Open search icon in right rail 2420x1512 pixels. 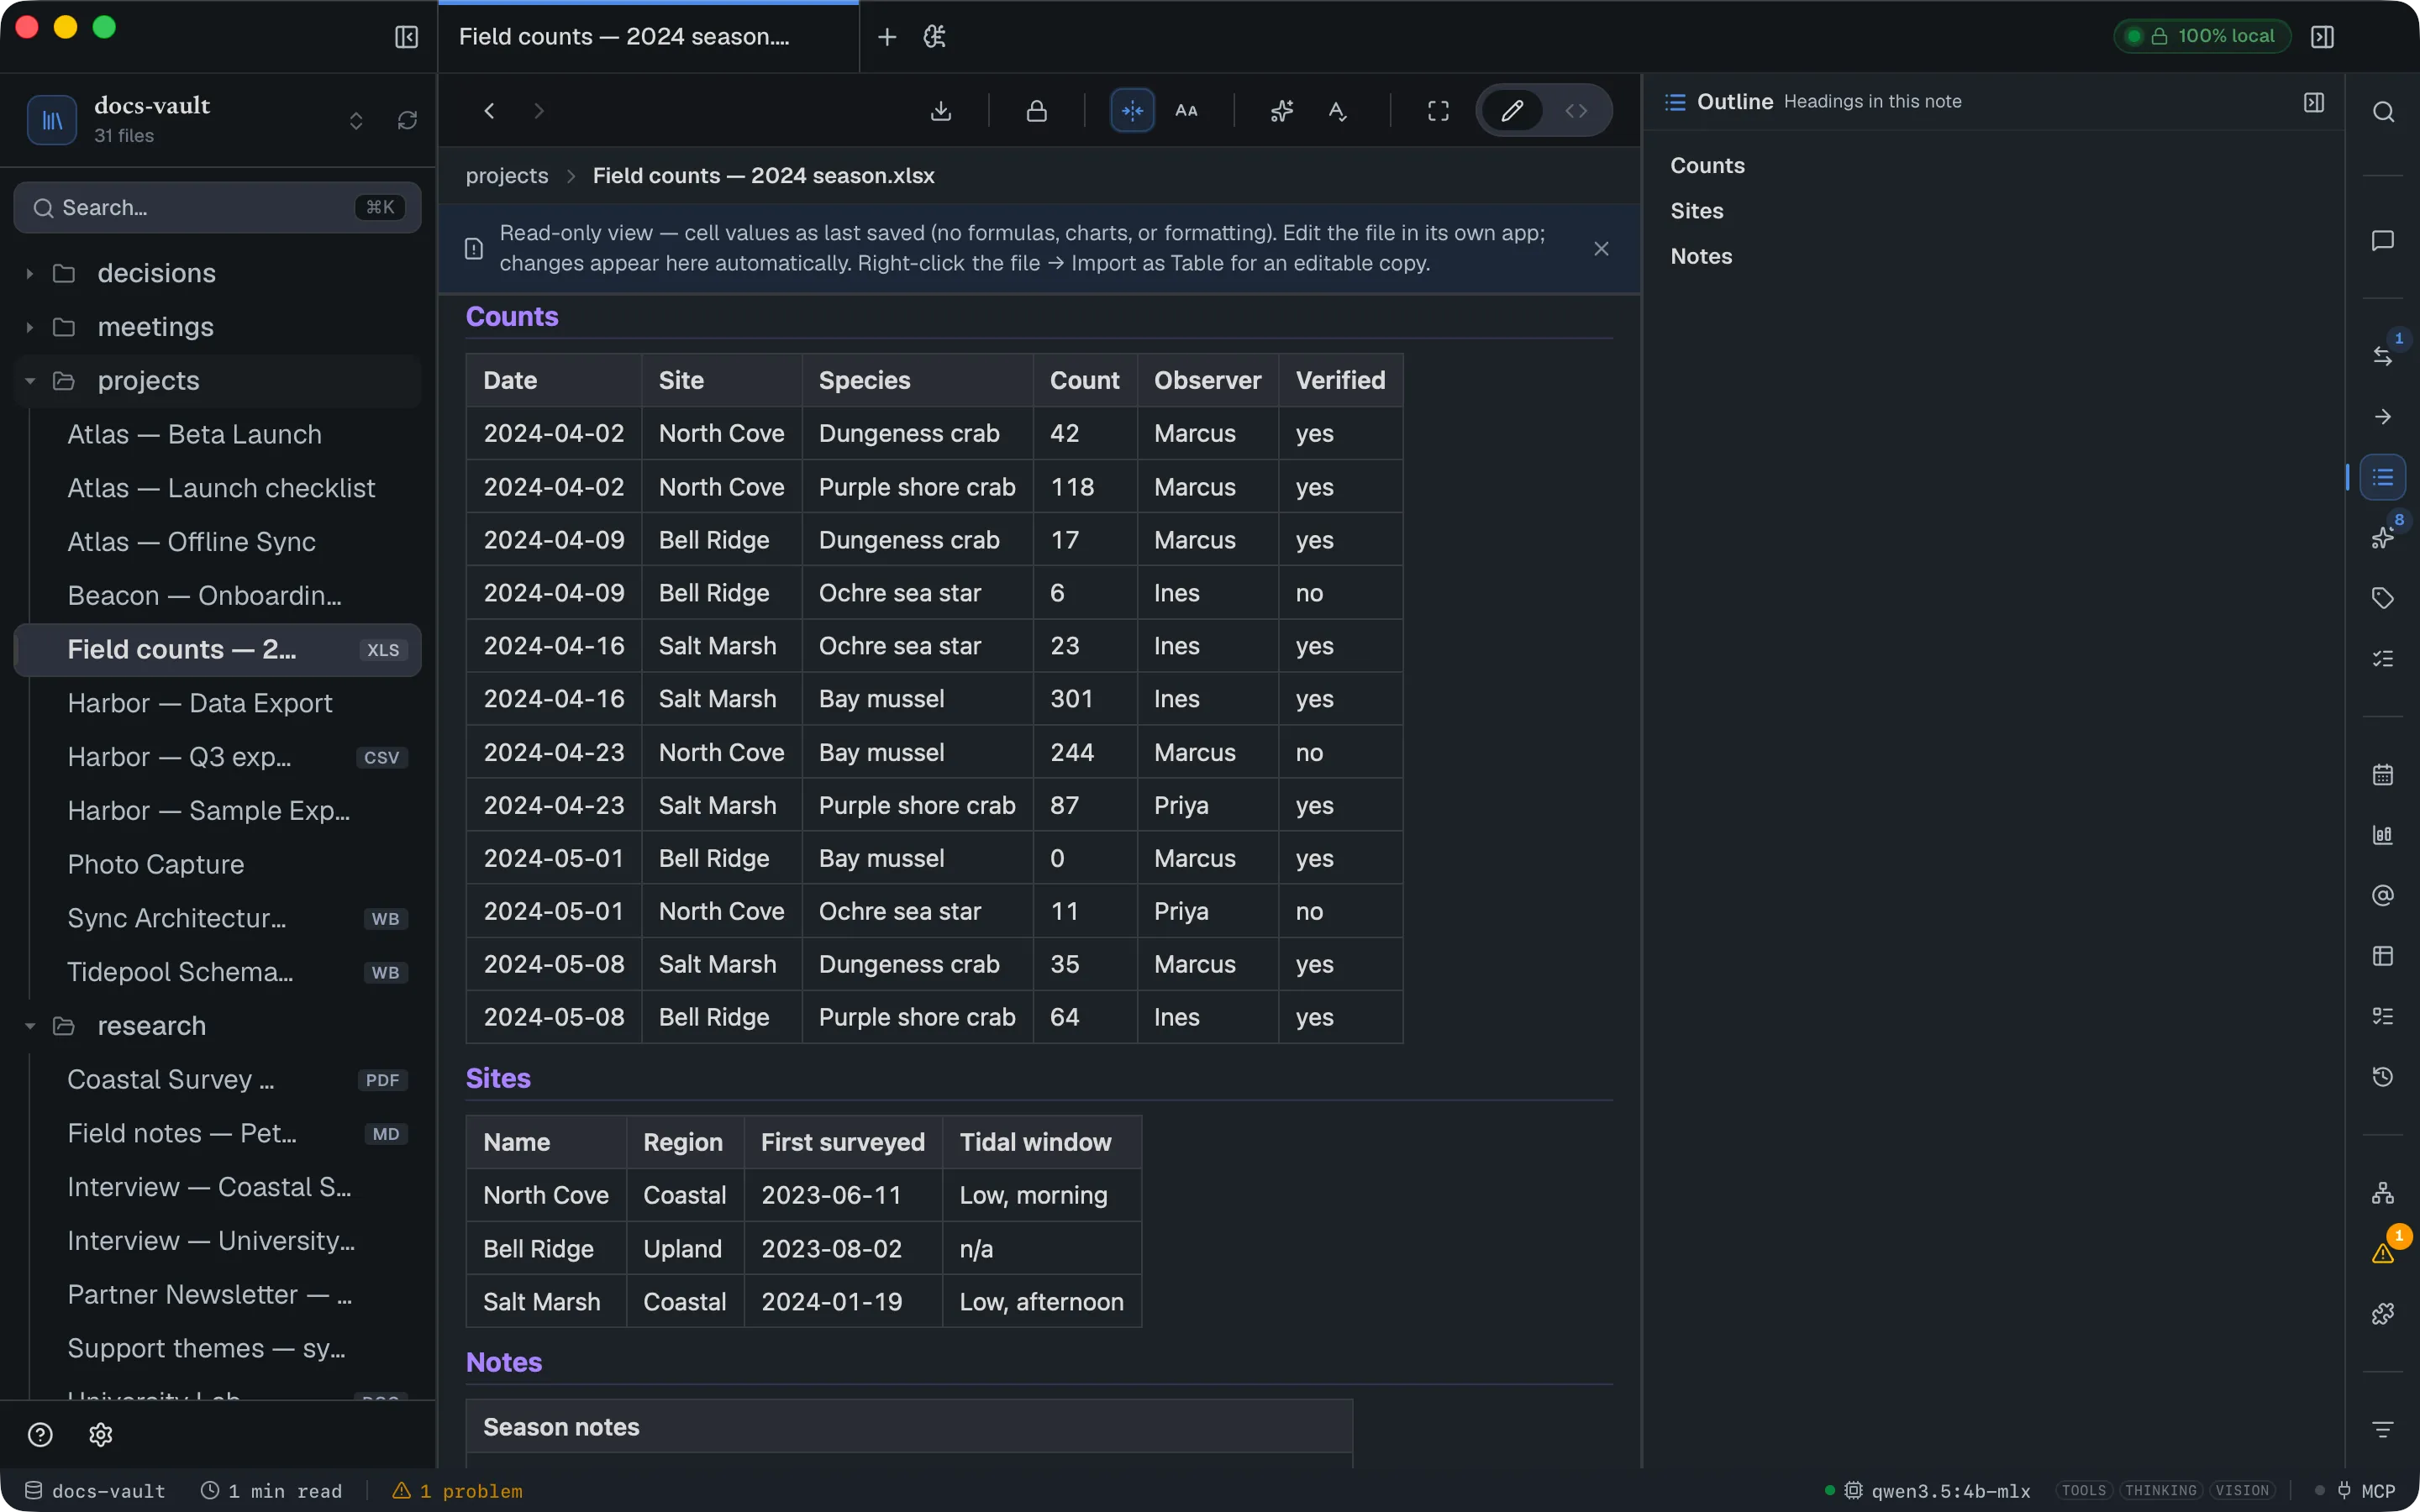point(2383,112)
